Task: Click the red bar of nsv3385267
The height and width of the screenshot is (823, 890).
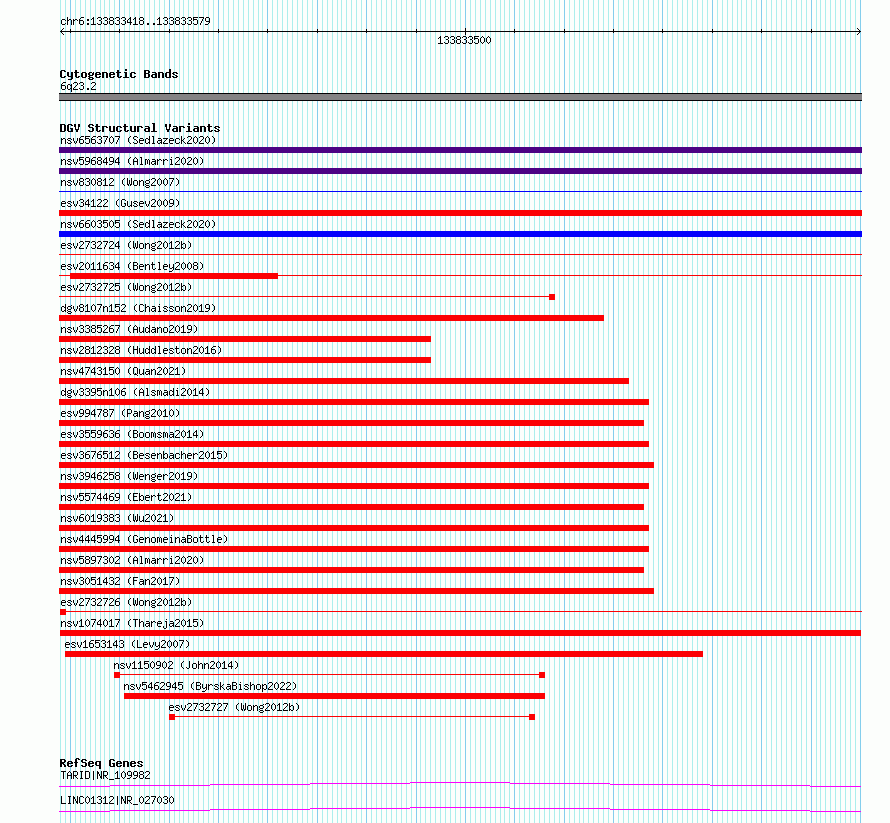Action: point(245,339)
